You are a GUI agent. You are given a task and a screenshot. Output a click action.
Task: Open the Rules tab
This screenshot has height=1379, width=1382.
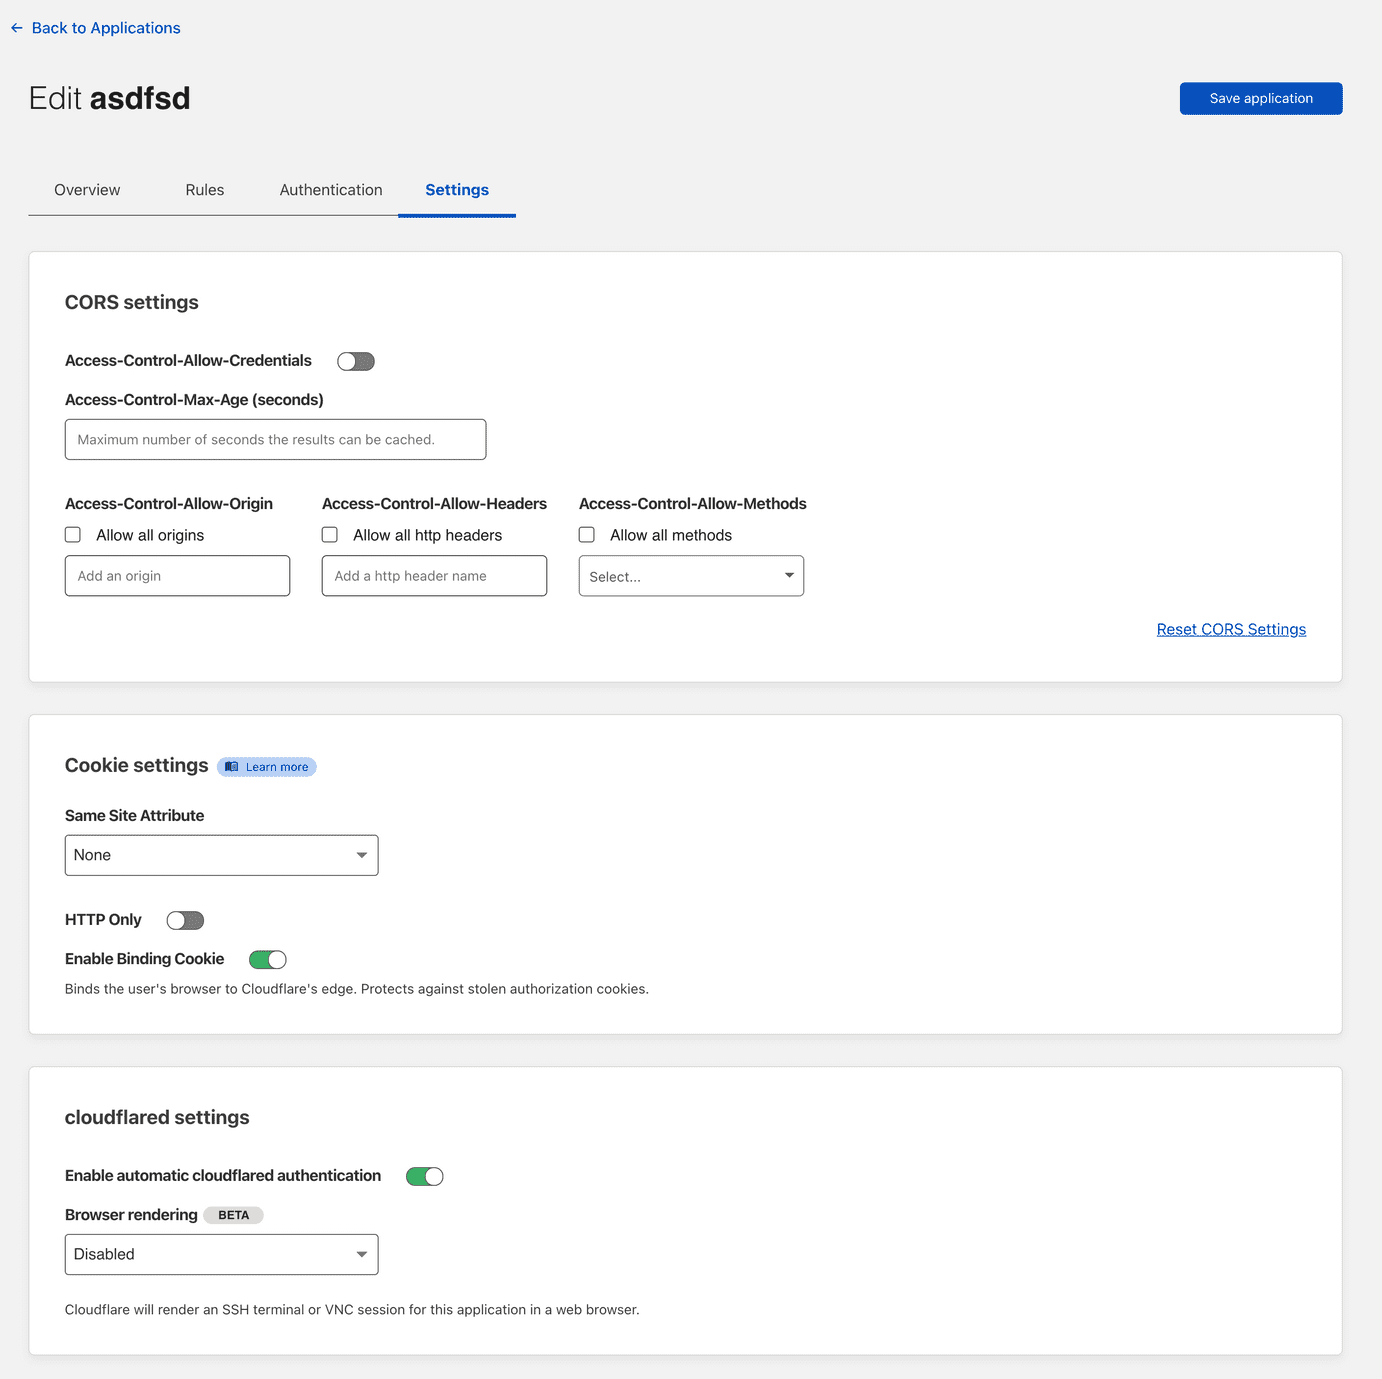tap(204, 190)
